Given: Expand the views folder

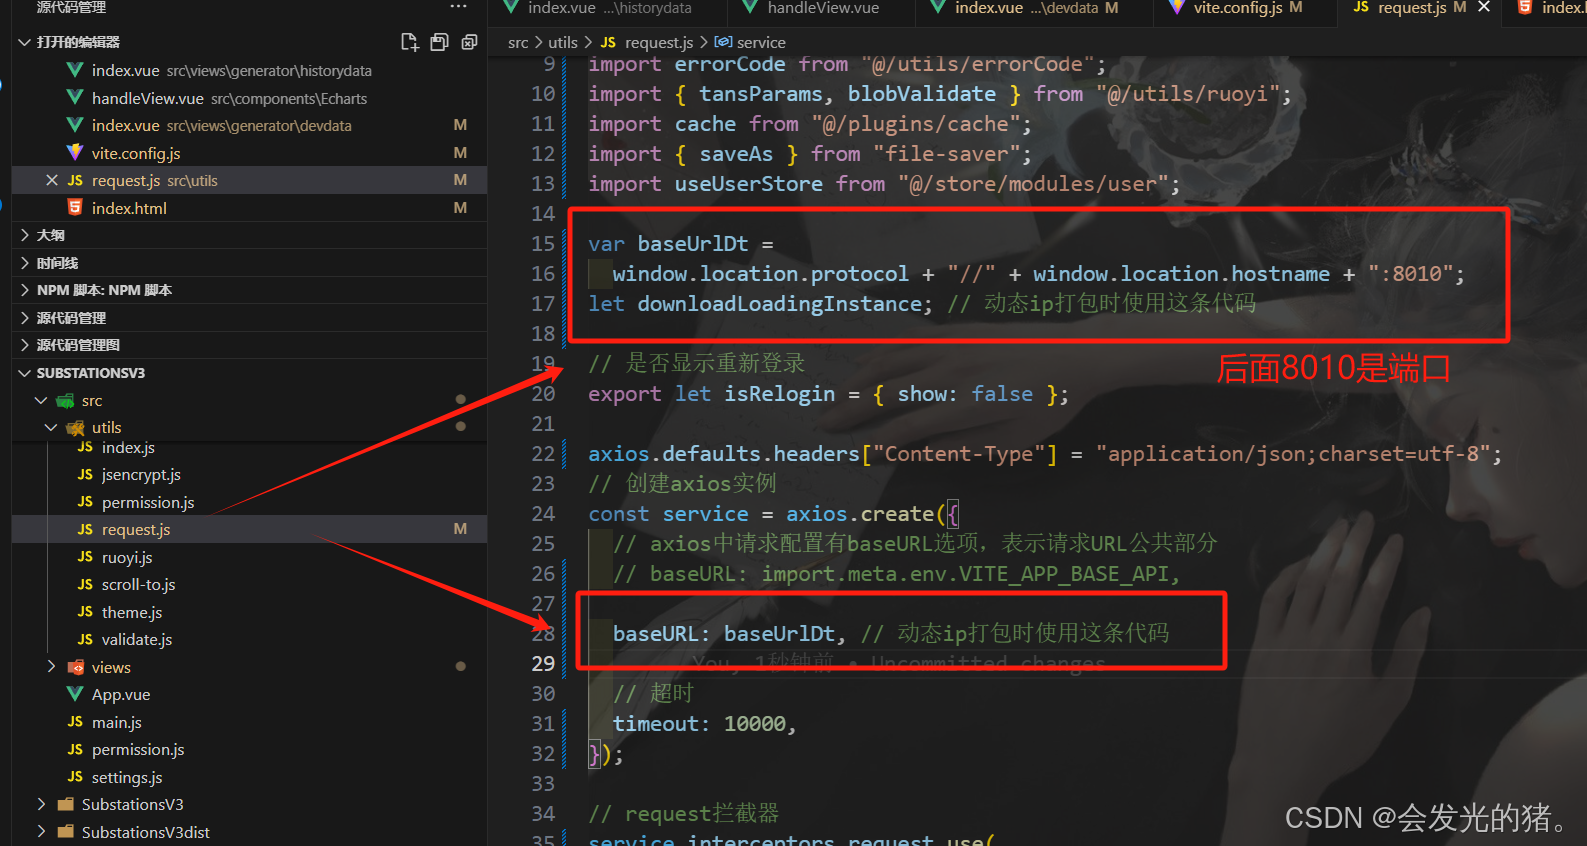Looking at the screenshot, I should coord(51,667).
